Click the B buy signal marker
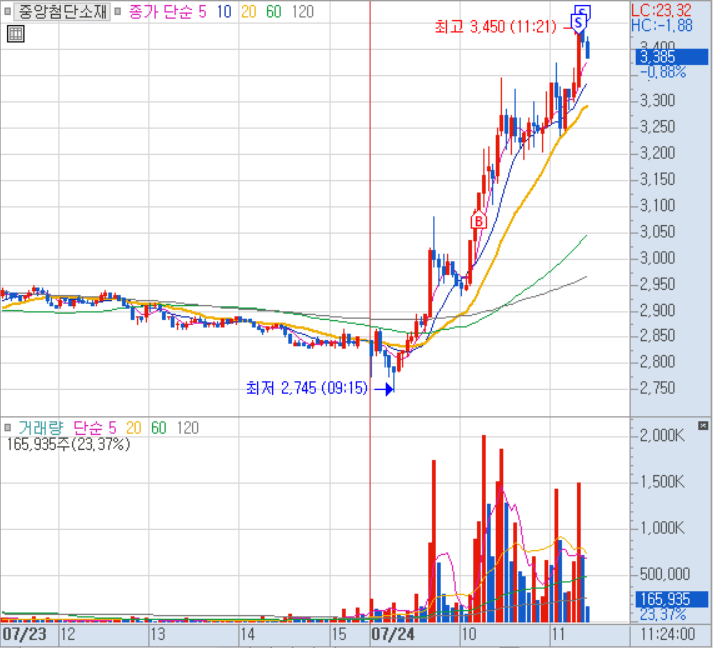This screenshot has width=713, height=648. [478, 220]
